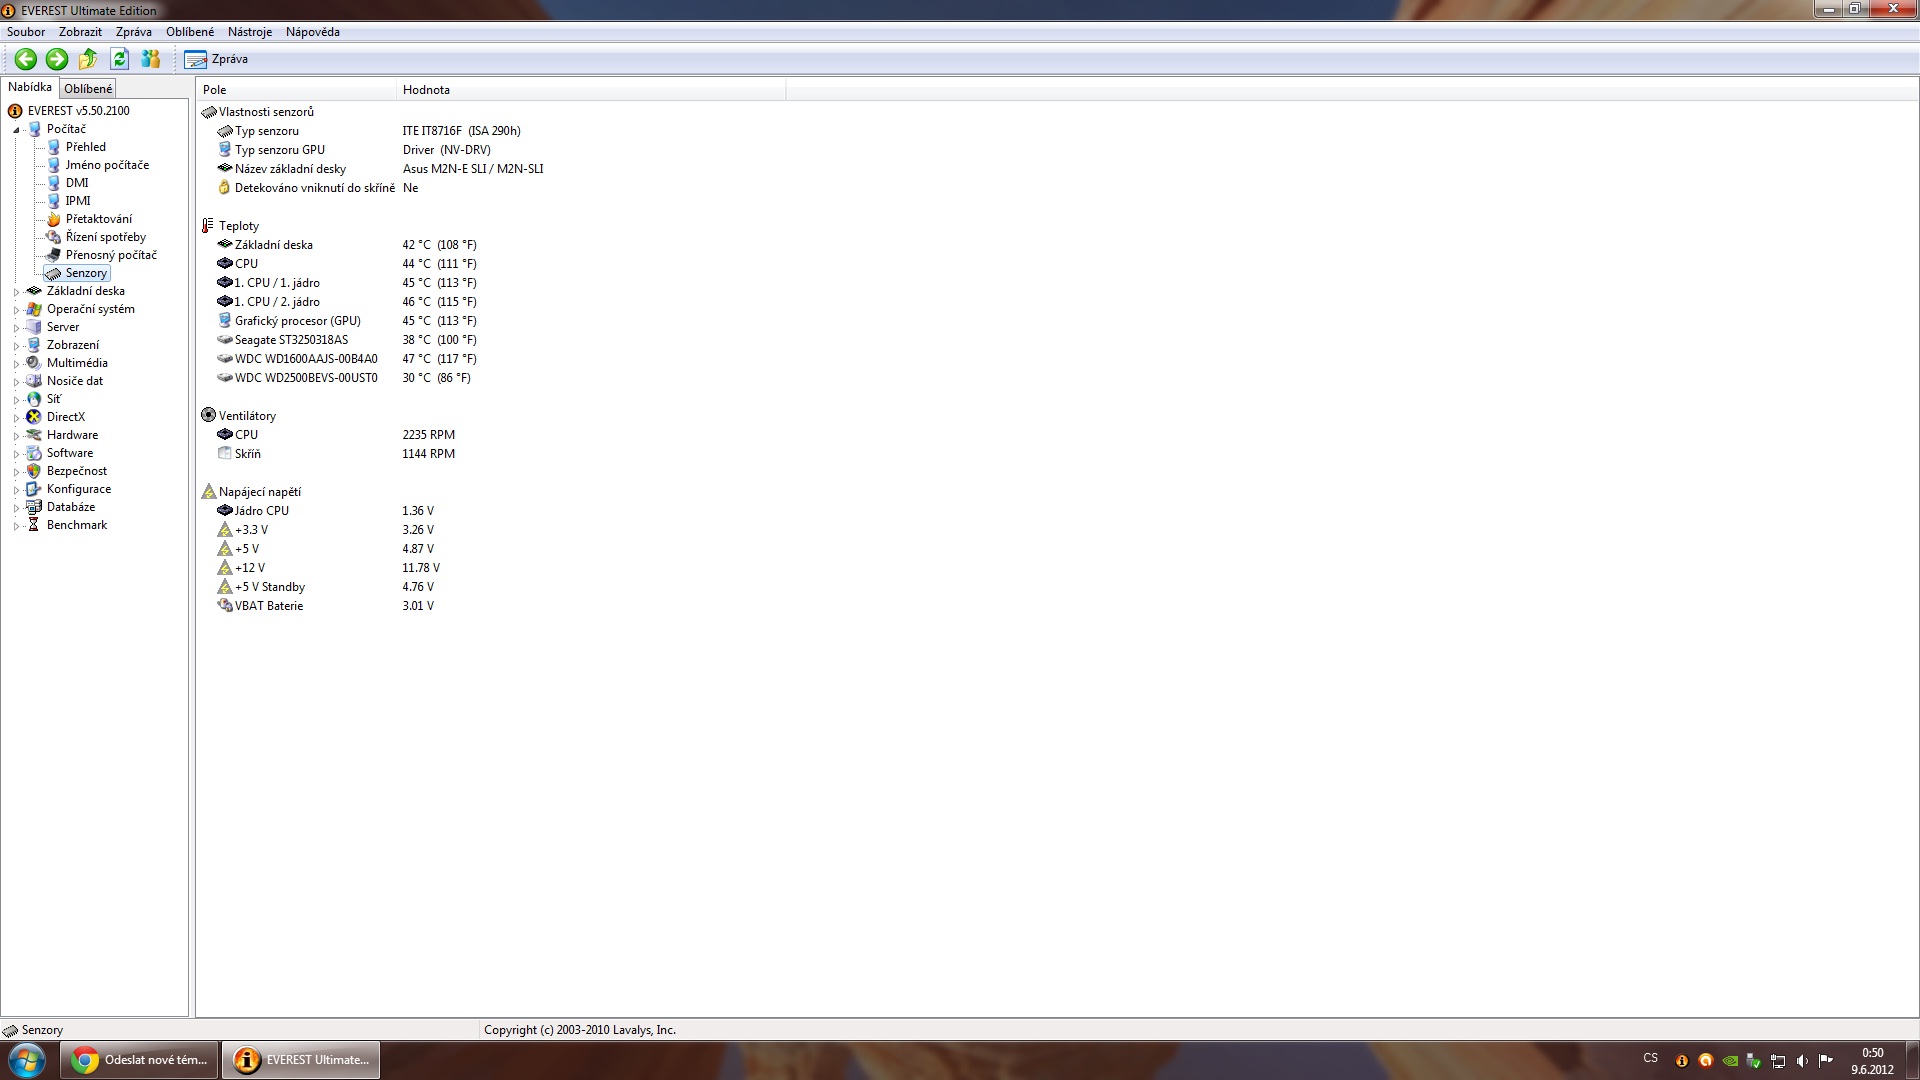1920x1080 pixels.
Task: Expand the Operační systém tree node
Action: tap(17, 310)
